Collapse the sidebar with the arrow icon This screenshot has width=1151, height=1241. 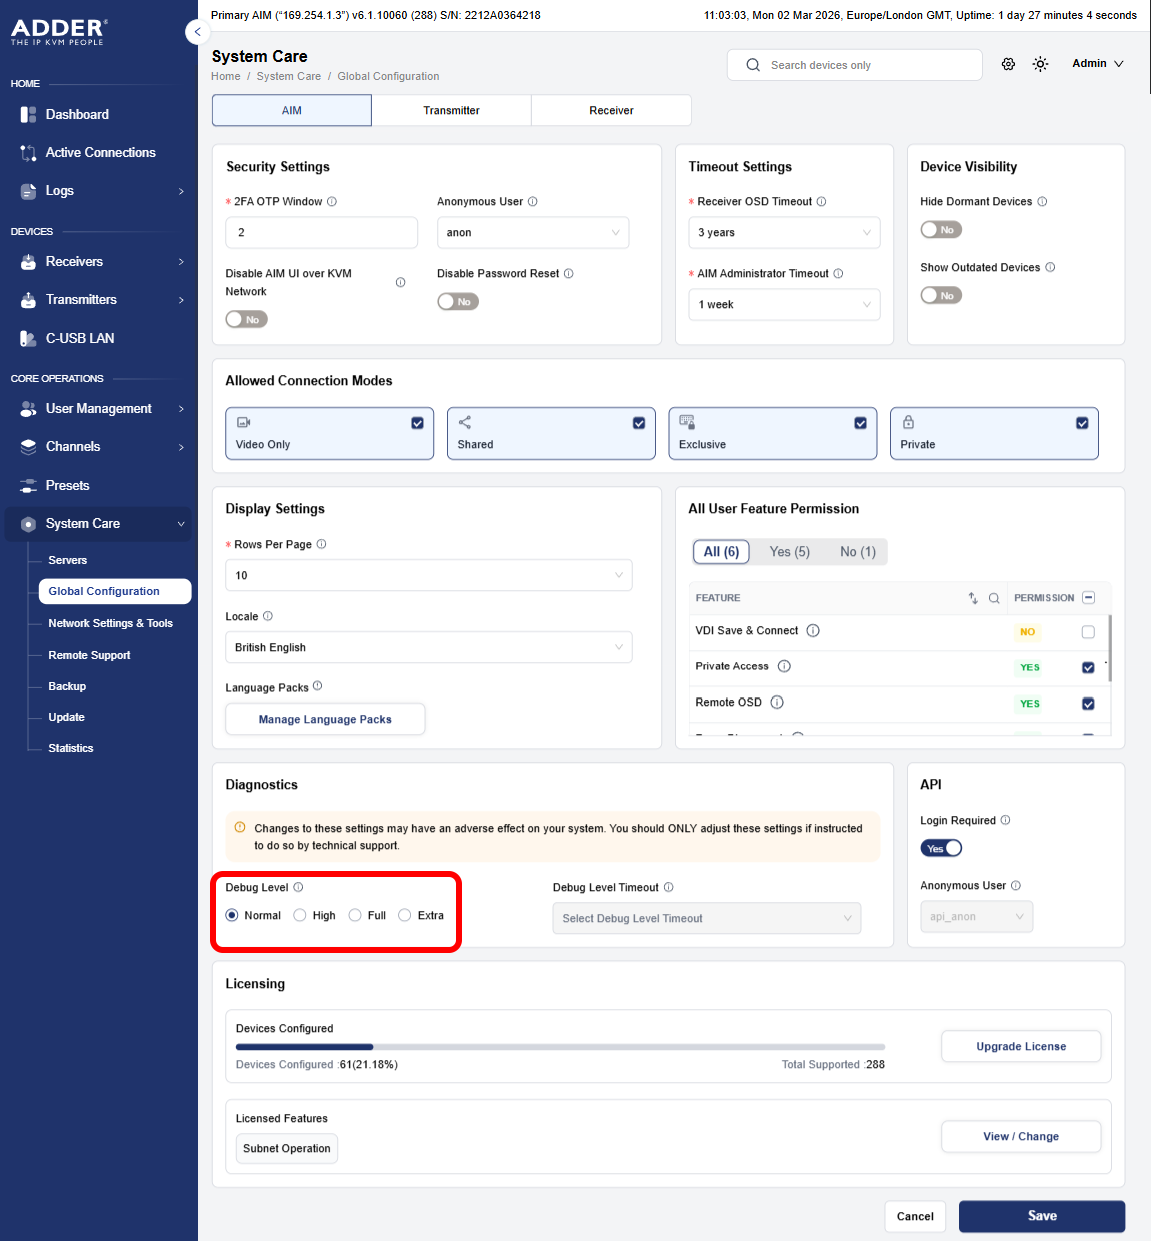197,32
